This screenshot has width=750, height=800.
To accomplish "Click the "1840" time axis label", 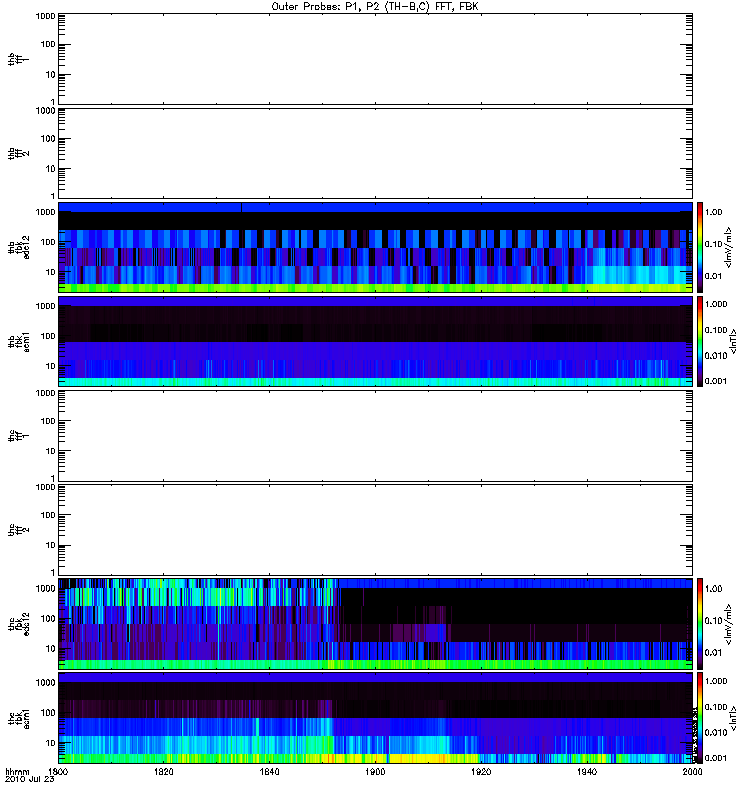I will [269, 771].
